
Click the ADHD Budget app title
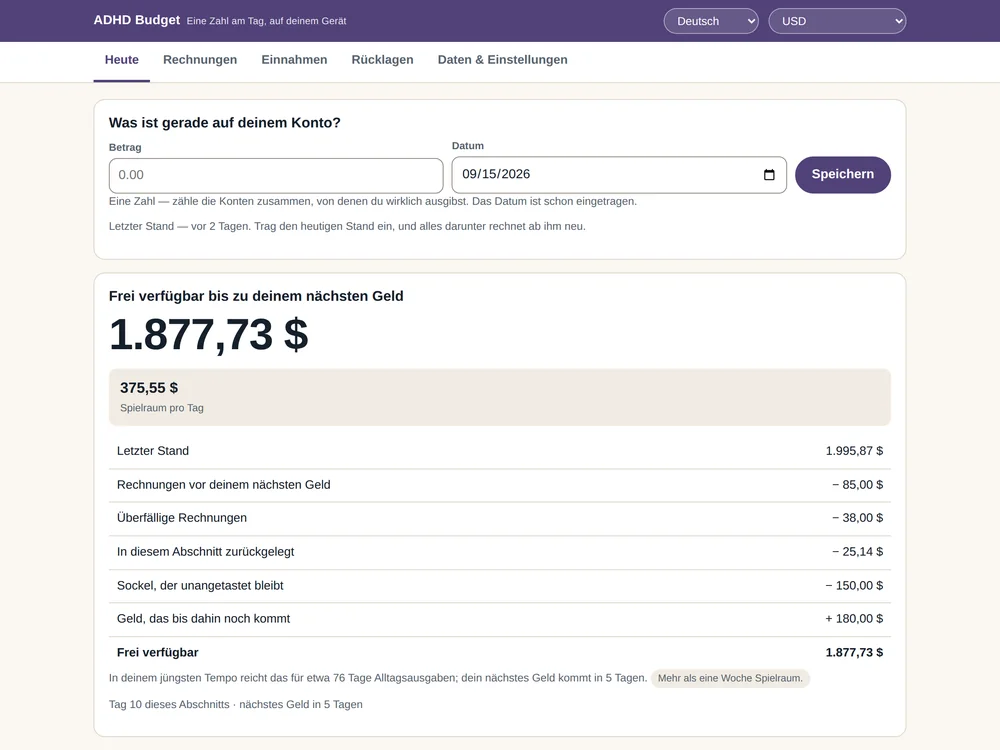click(136, 20)
